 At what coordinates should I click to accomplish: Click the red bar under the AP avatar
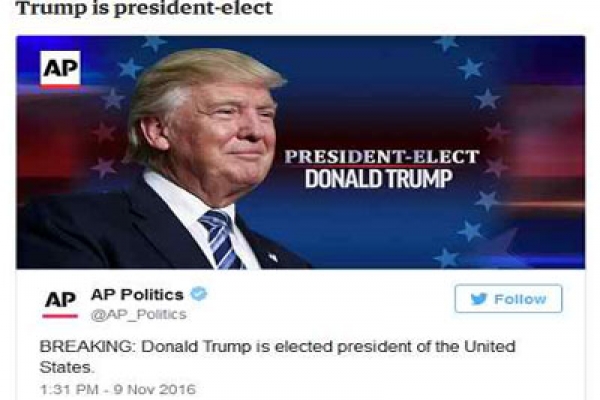point(60,316)
